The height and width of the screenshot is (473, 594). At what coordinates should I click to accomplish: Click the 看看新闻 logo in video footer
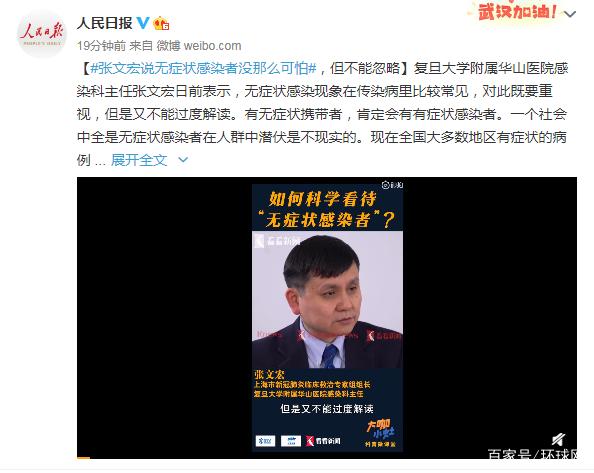(323, 441)
